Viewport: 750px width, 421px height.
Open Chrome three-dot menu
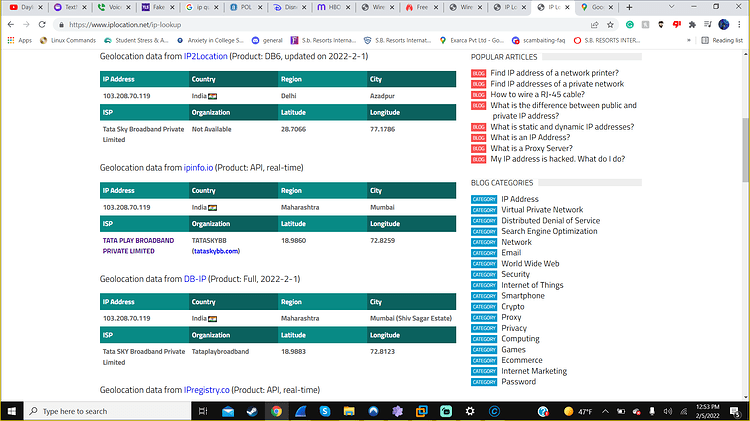739,24
